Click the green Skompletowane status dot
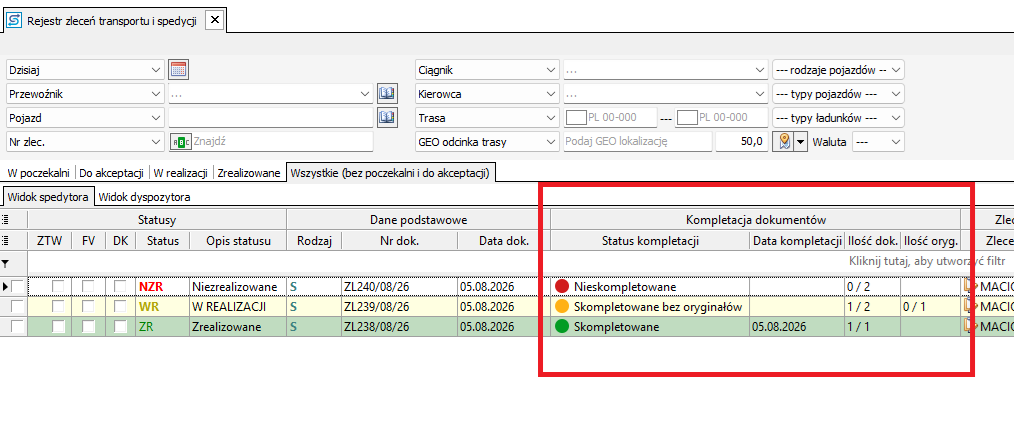 [561, 327]
